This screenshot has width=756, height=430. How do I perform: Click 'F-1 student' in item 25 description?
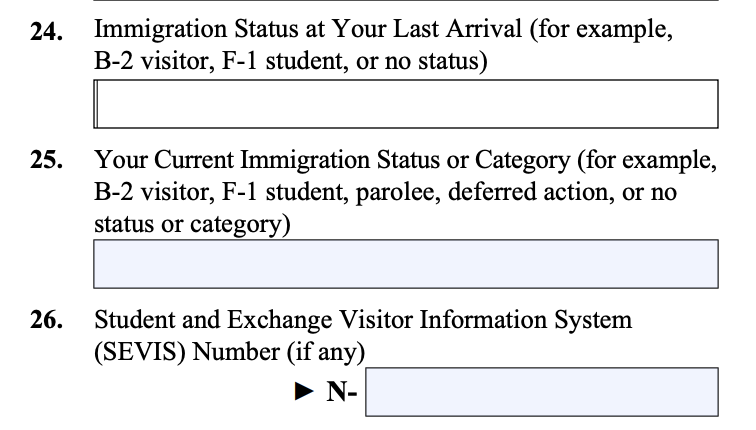tap(285, 192)
